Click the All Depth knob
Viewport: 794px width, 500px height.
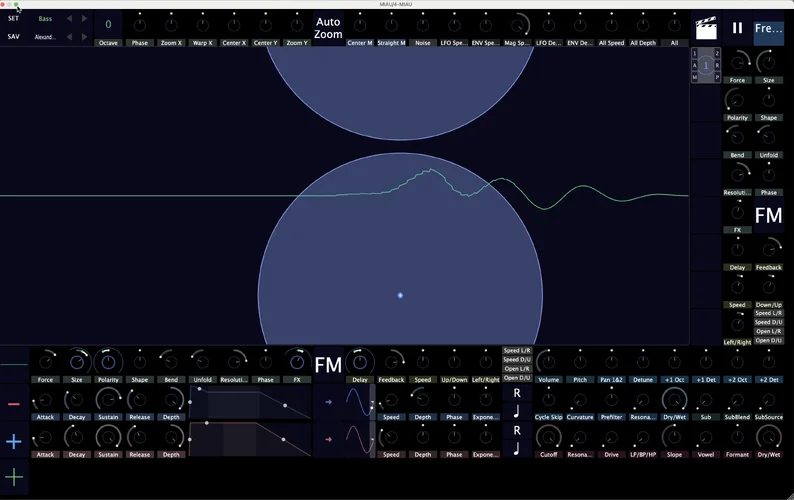[x=643, y=24]
